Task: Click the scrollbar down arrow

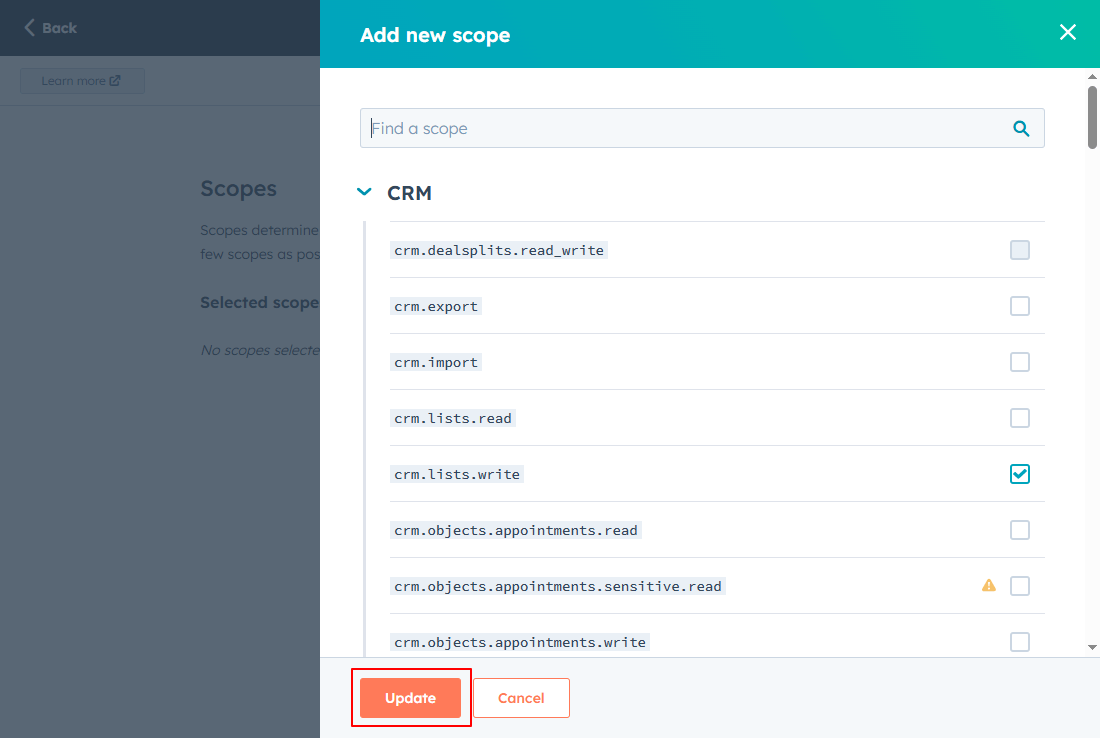Action: coord(1092,648)
